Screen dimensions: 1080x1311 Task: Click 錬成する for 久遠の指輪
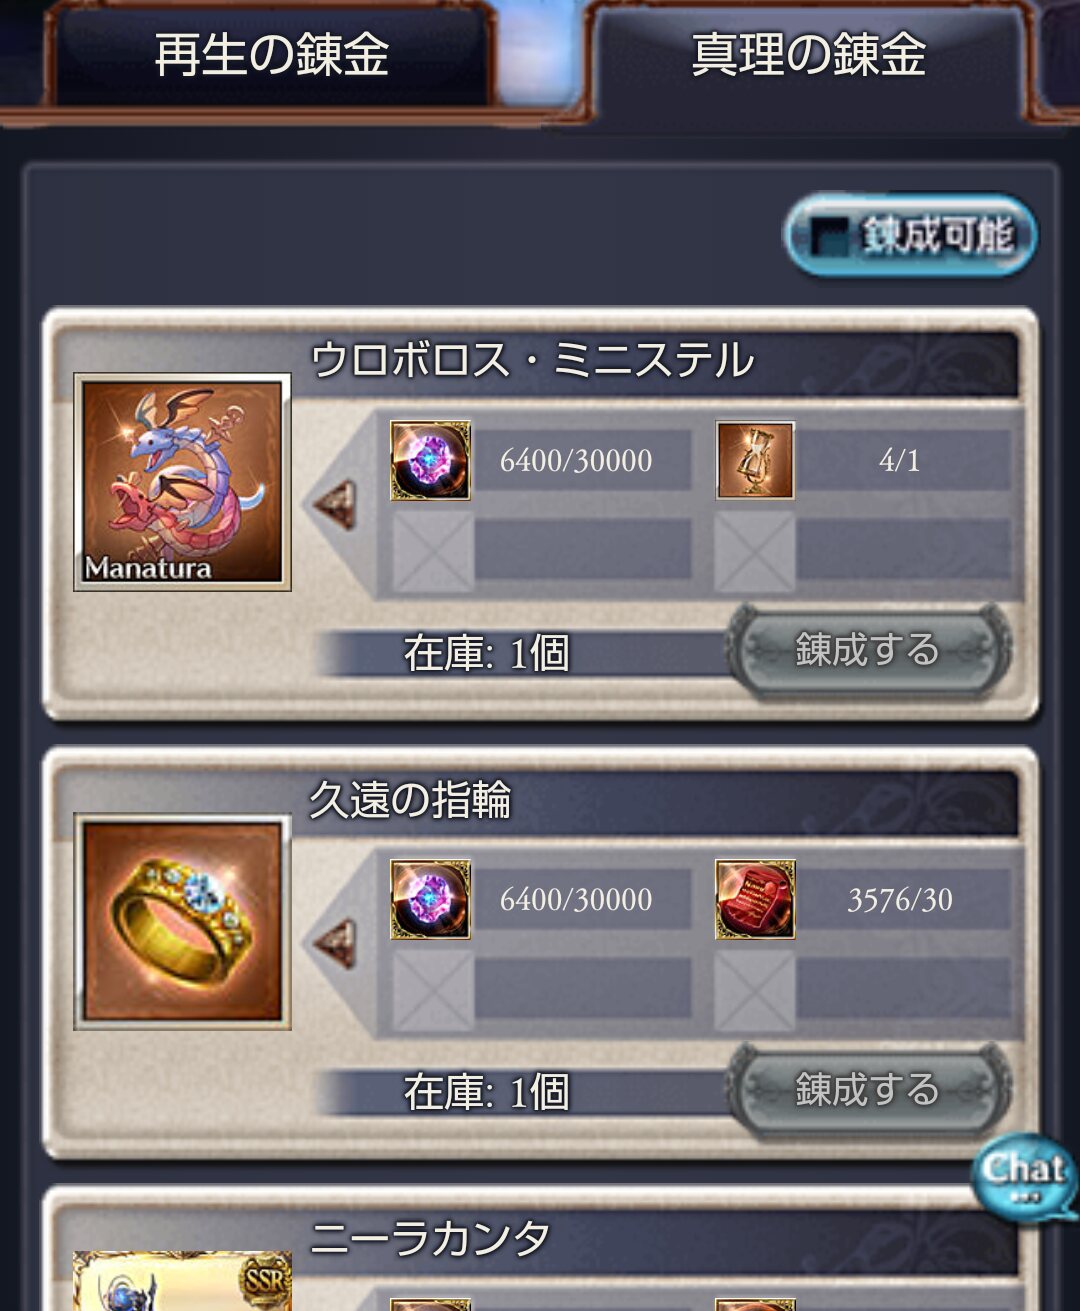[868, 1089]
